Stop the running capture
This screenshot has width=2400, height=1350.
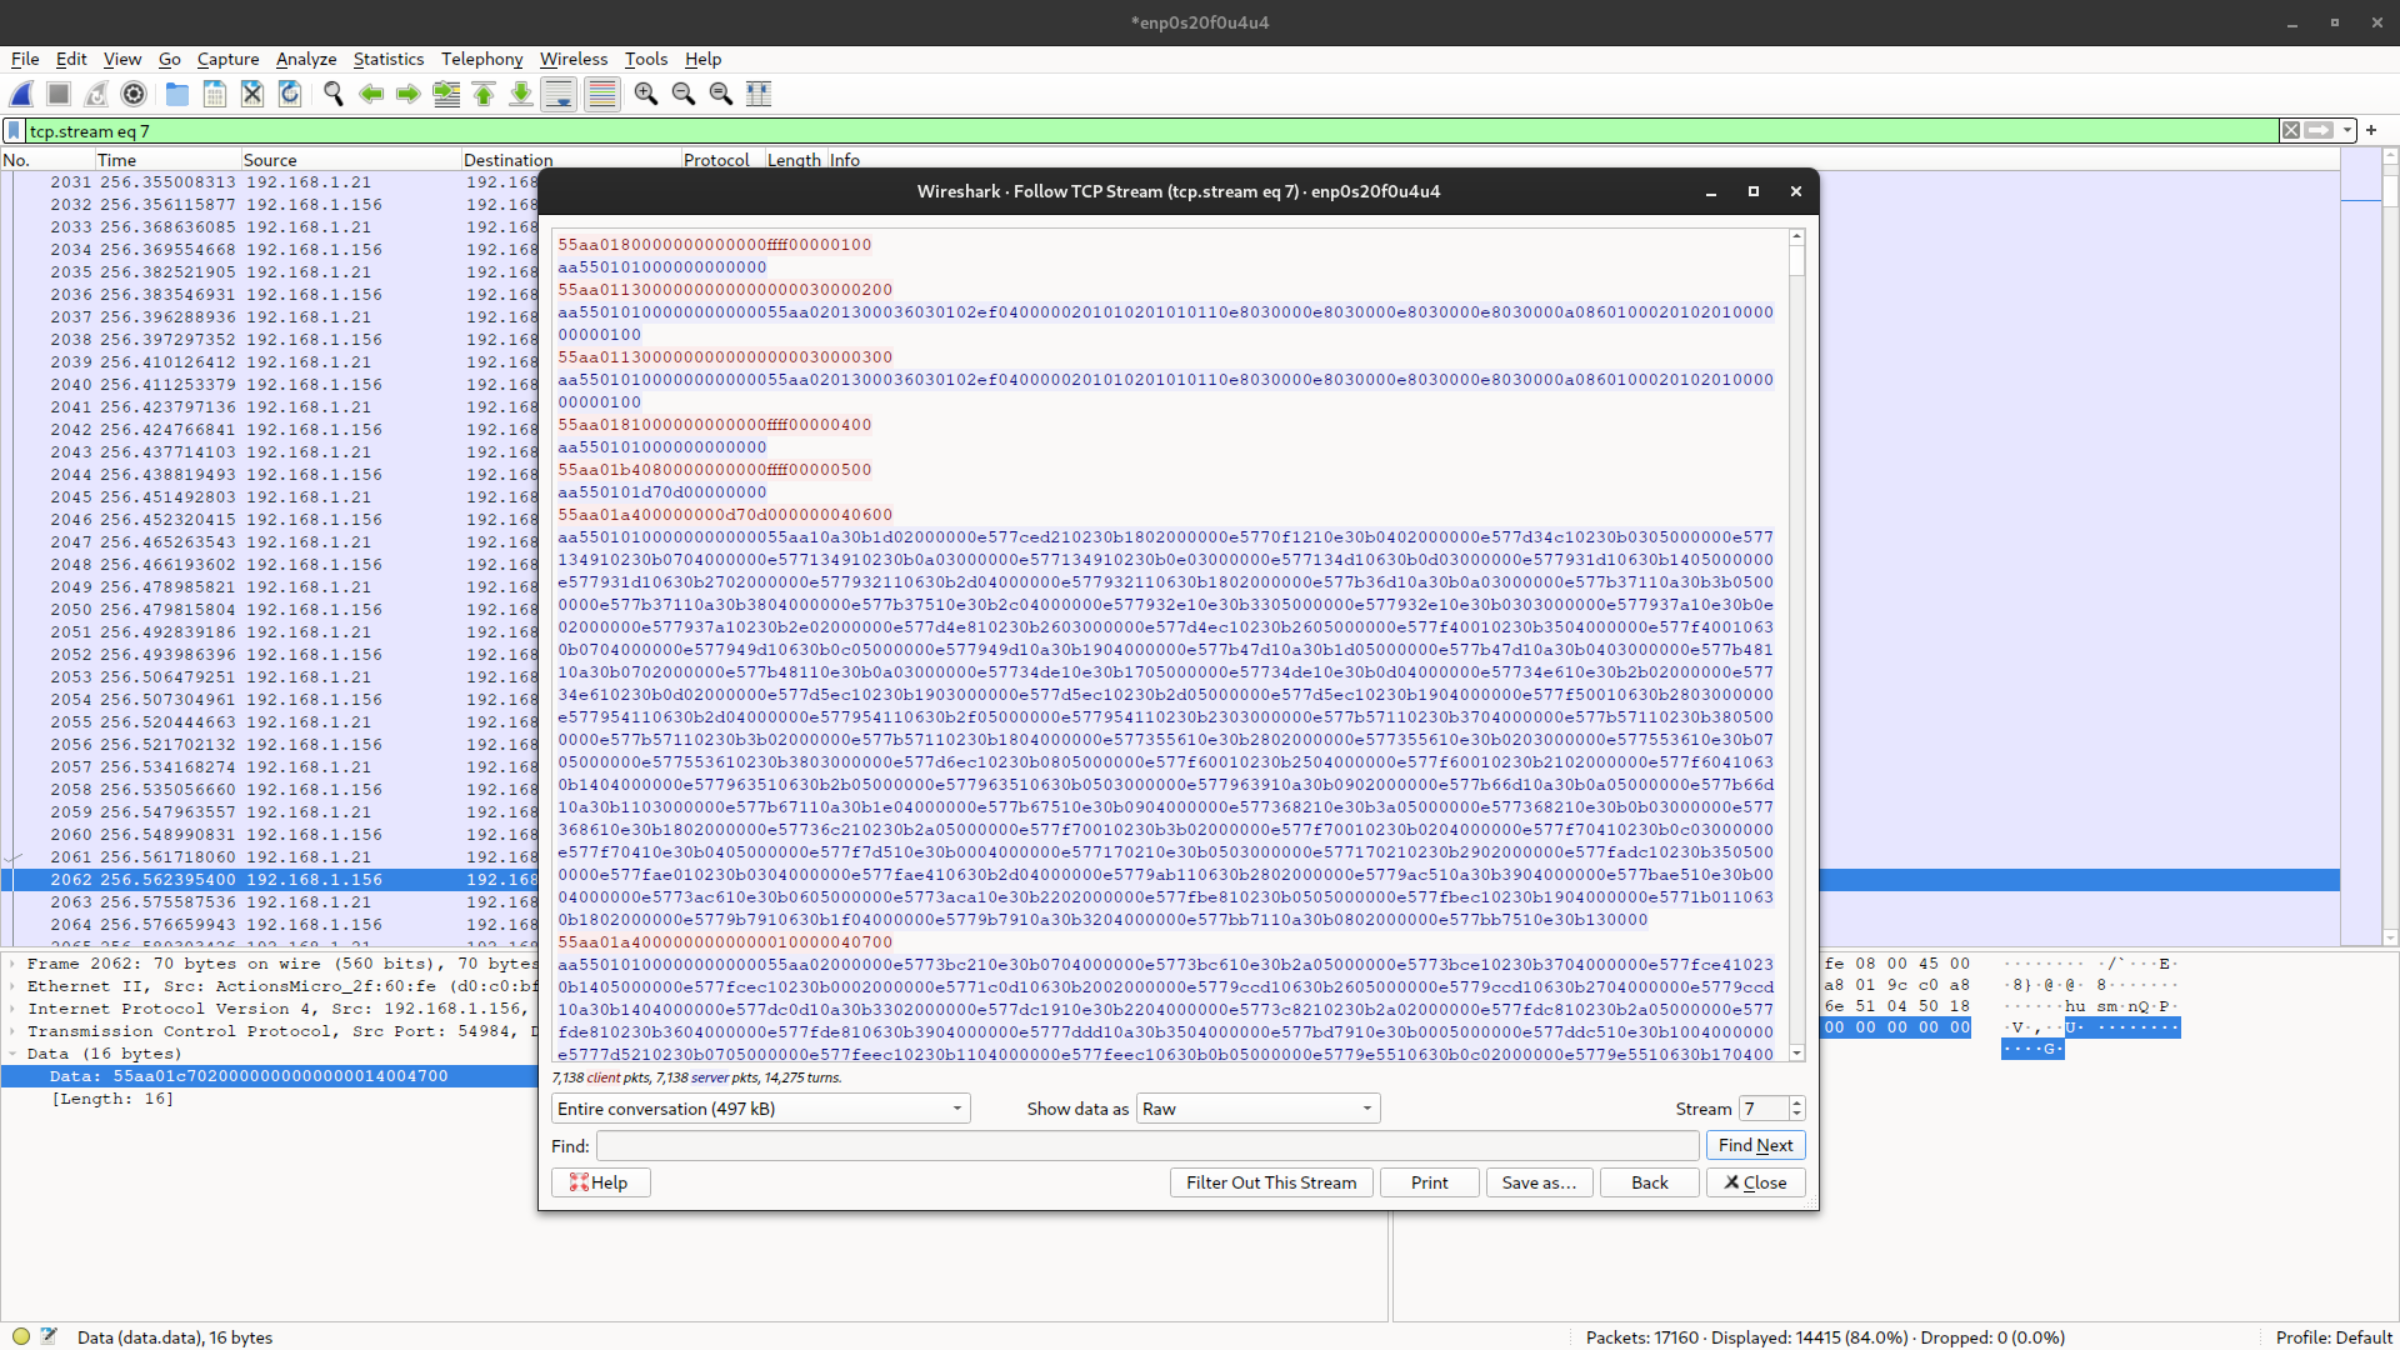(59, 94)
